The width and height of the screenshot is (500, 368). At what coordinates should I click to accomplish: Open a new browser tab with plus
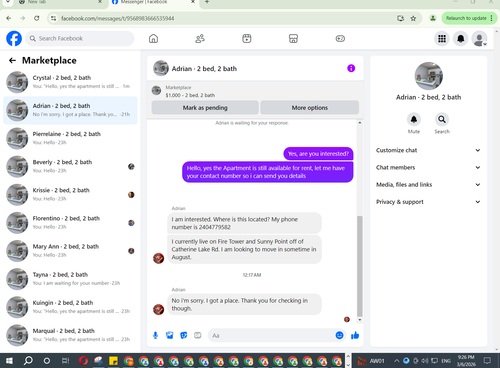click(x=207, y=2)
